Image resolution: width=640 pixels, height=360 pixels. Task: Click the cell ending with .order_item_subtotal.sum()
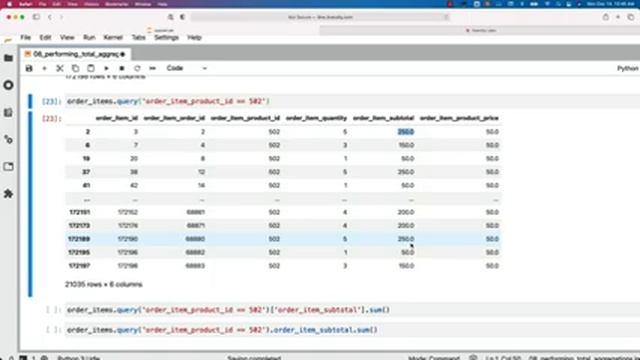tap(351, 330)
